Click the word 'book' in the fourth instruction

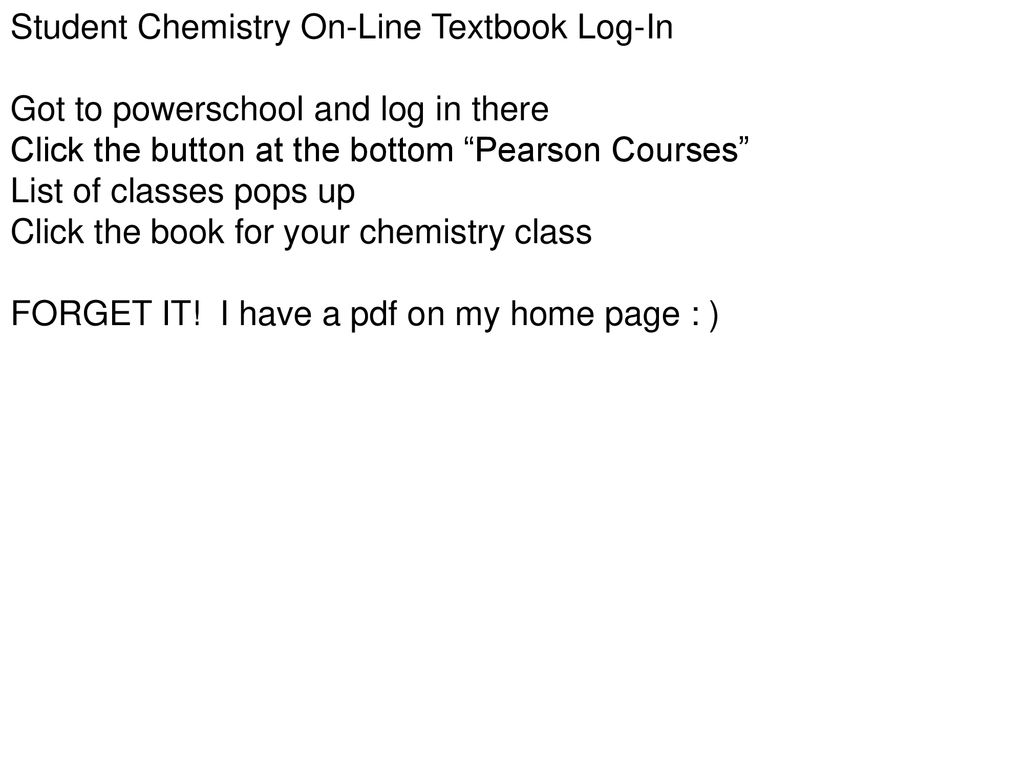[x=187, y=232]
